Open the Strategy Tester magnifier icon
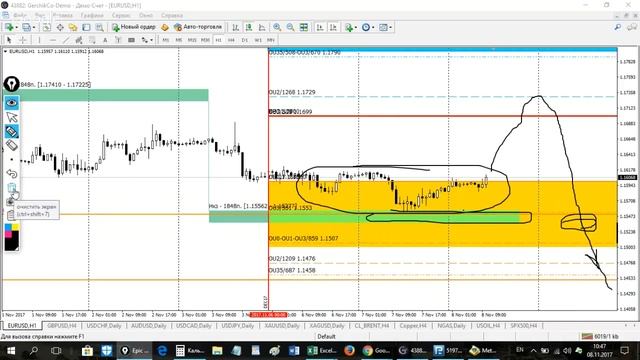The image size is (640, 360). coord(99,27)
